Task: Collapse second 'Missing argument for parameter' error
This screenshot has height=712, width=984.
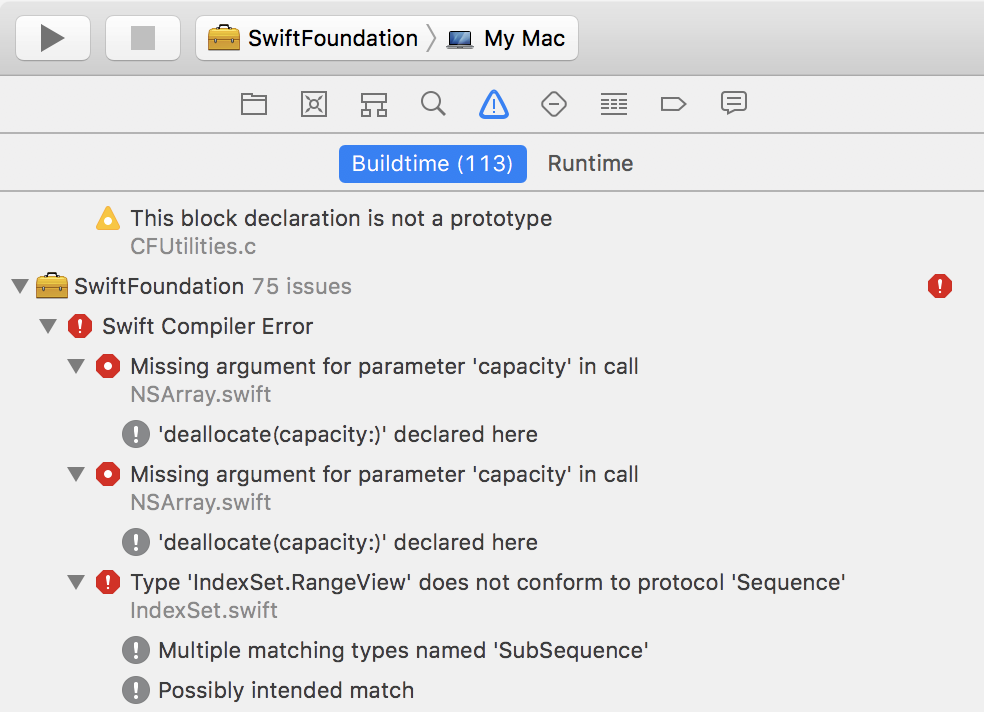Action: 77,474
